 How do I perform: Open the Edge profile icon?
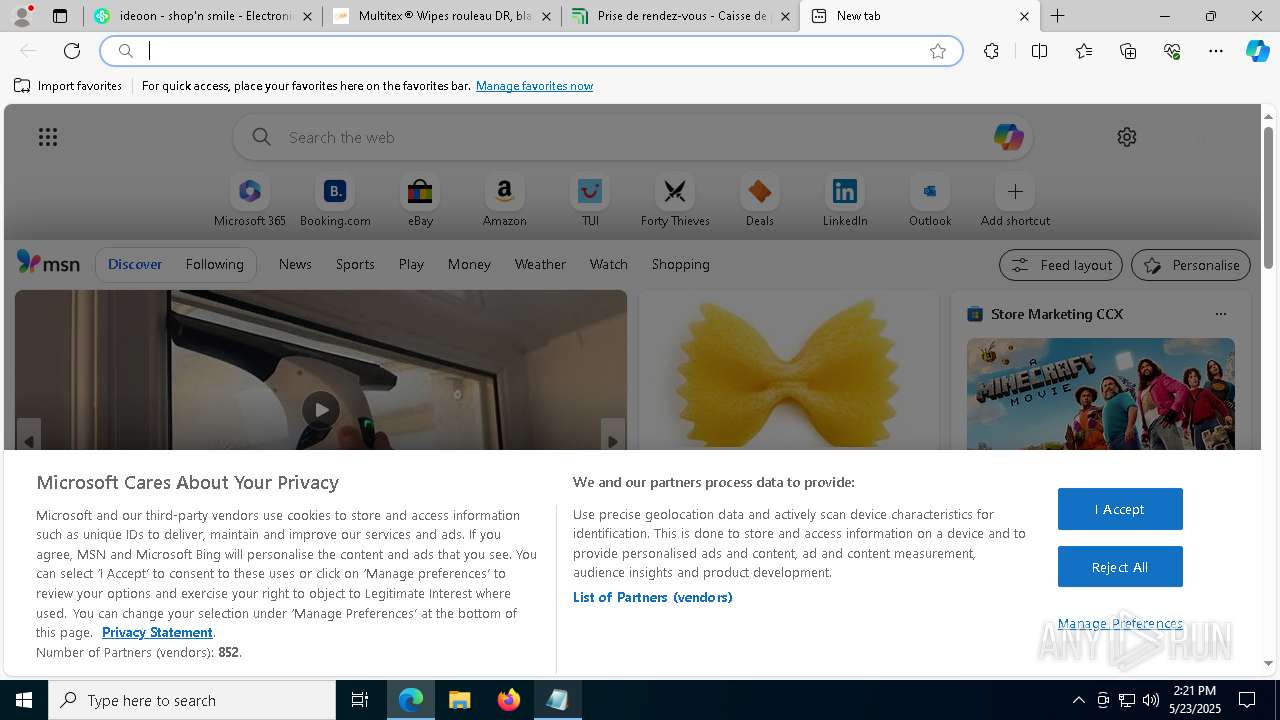tap(21, 16)
